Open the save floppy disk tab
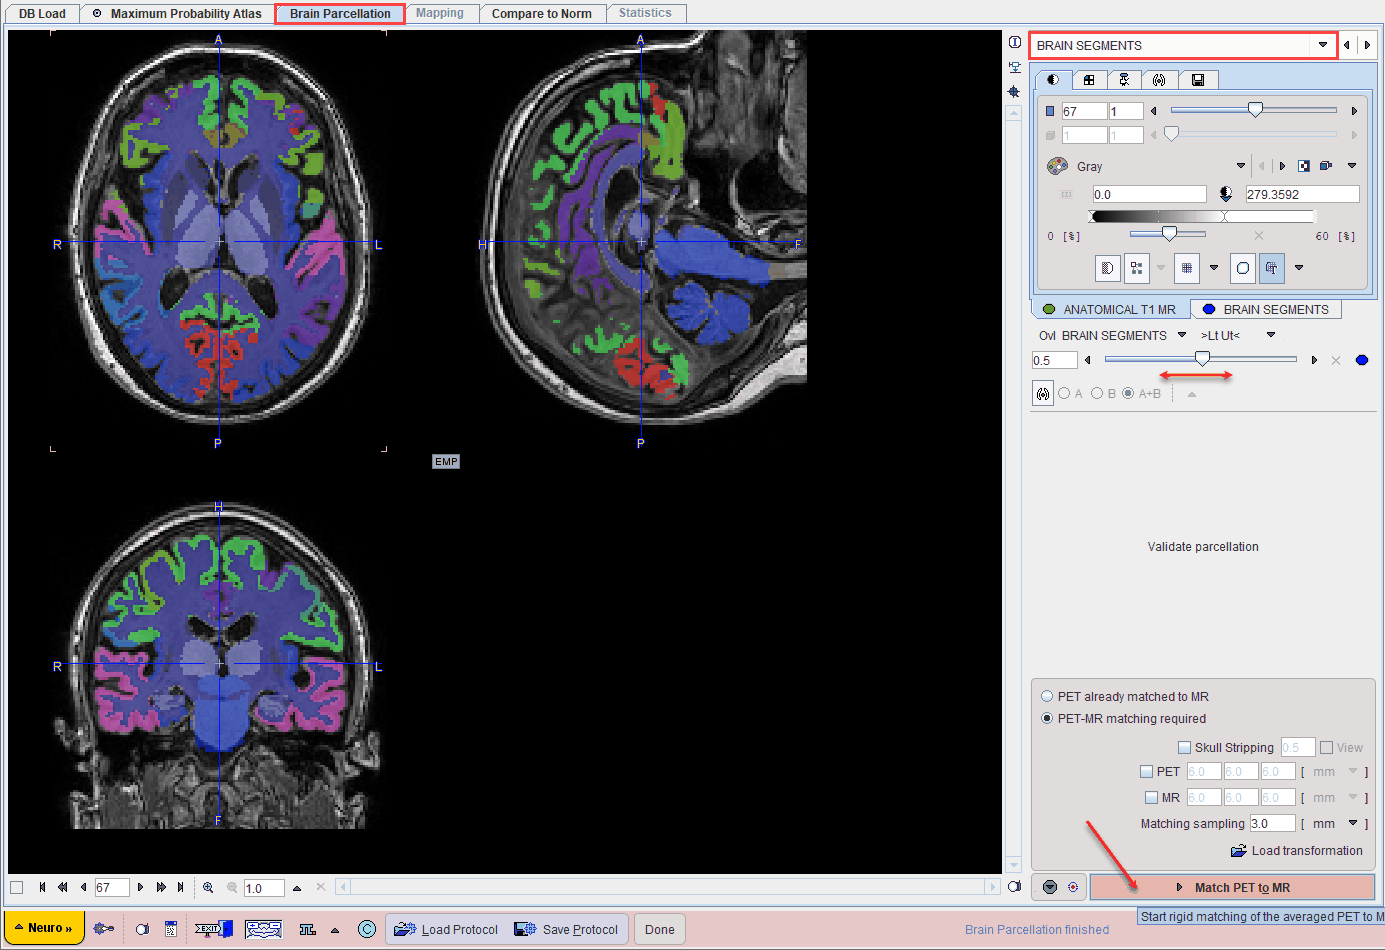 [x=1198, y=80]
